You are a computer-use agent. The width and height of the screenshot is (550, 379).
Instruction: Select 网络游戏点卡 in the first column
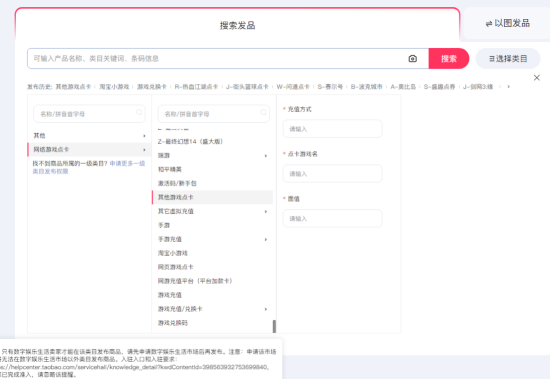[89, 149]
